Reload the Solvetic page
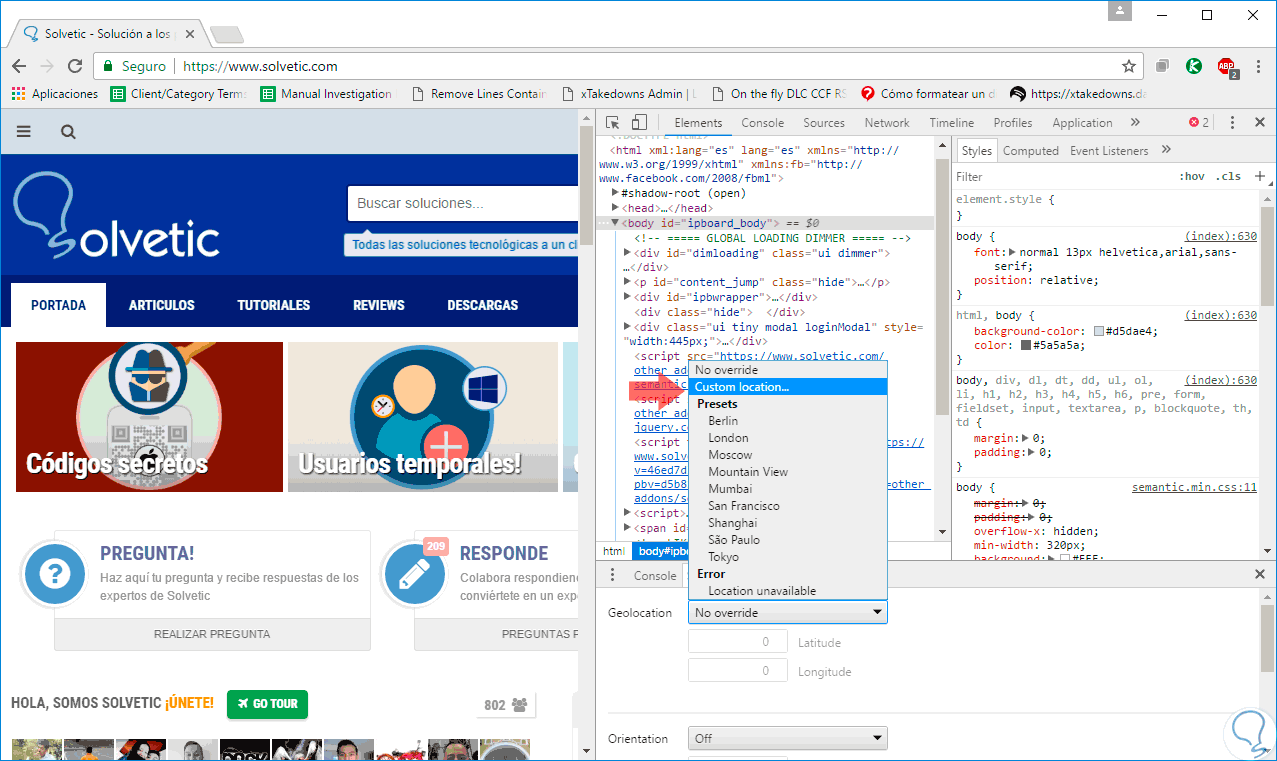This screenshot has width=1277, height=761. (x=75, y=66)
